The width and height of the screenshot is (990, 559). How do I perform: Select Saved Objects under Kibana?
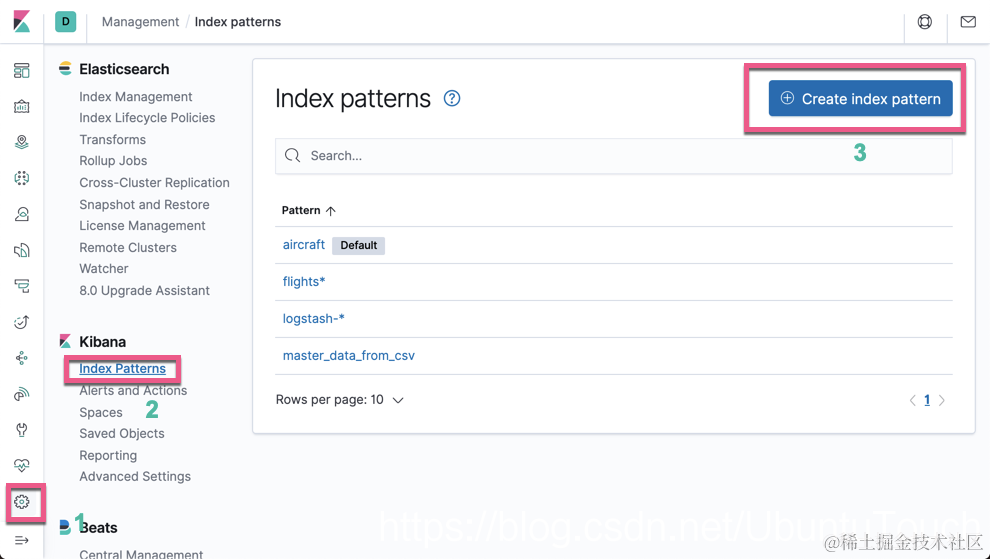tap(122, 433)
